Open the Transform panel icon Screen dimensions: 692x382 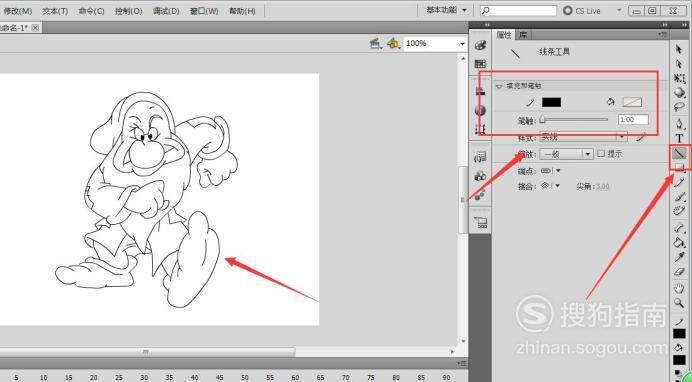(x=480, y=129)
